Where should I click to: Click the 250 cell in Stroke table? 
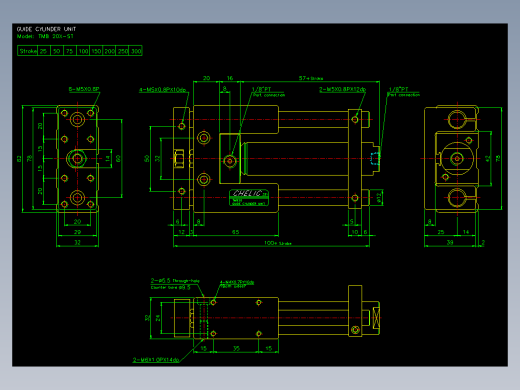tap(122, 51)
